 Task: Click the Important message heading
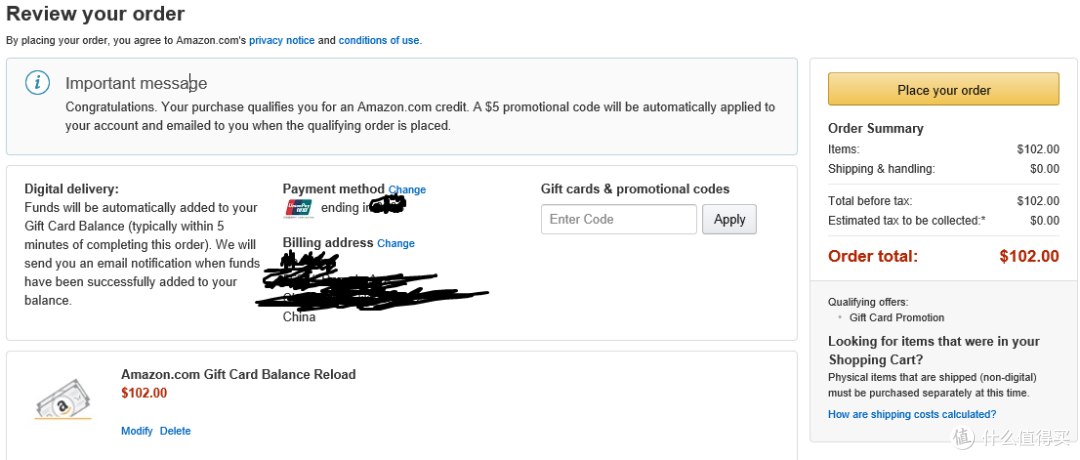point(136,83)
